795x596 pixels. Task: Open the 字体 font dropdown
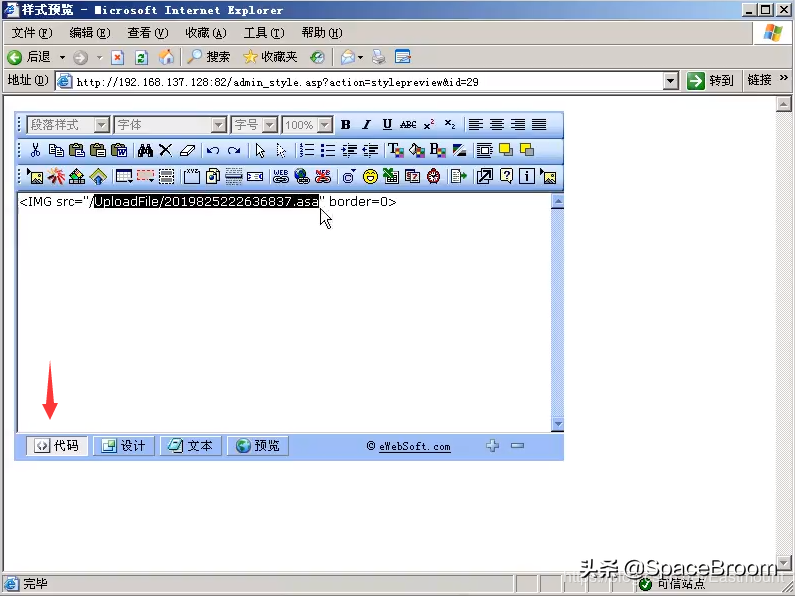click(170, 125)
